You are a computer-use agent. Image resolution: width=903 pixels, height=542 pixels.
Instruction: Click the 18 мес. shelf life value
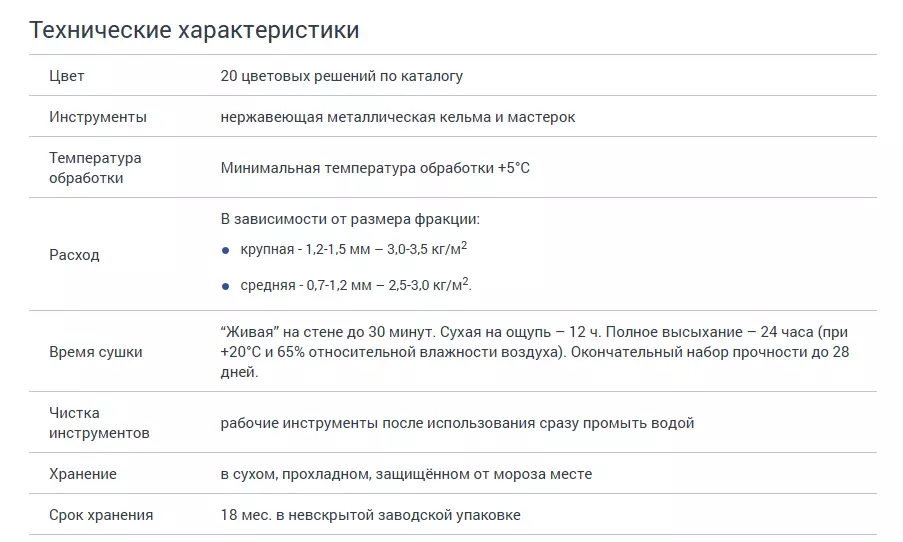(x=370, y=515)
